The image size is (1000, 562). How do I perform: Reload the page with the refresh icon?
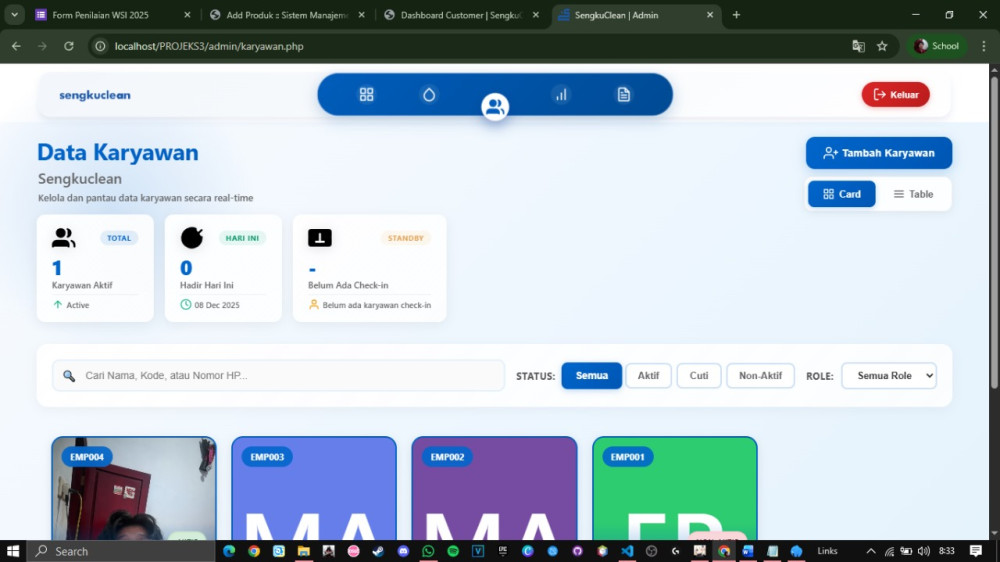coord(69,46)
